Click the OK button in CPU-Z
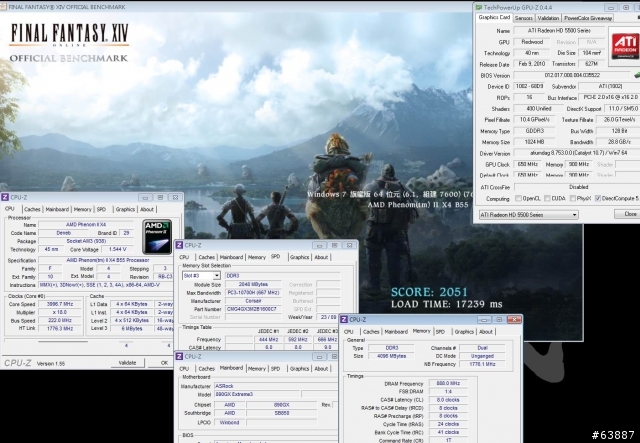The width and height of the screenshot is (640, 443). click(x=164, y=363)
